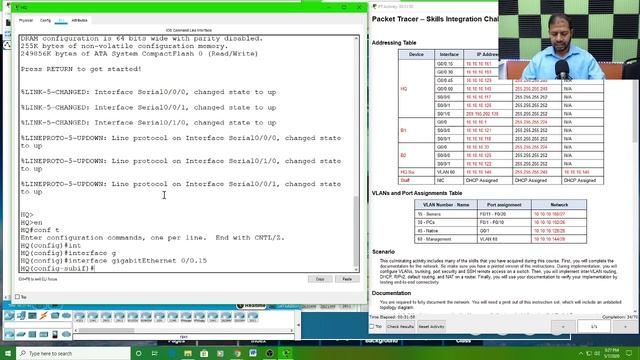Select the Switches subcategory icon
Viewport: 640px width, 360px height.
click(21, 334)
